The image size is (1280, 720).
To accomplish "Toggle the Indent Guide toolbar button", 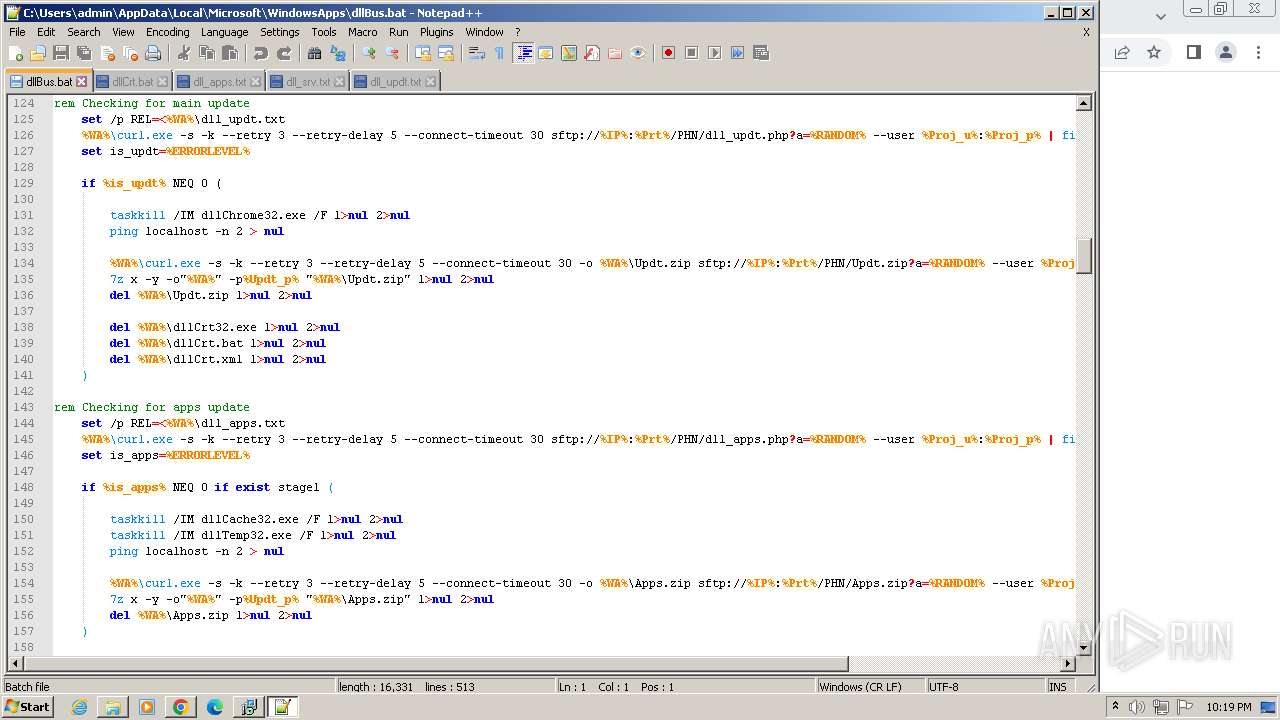I will [x=523, y=53].
